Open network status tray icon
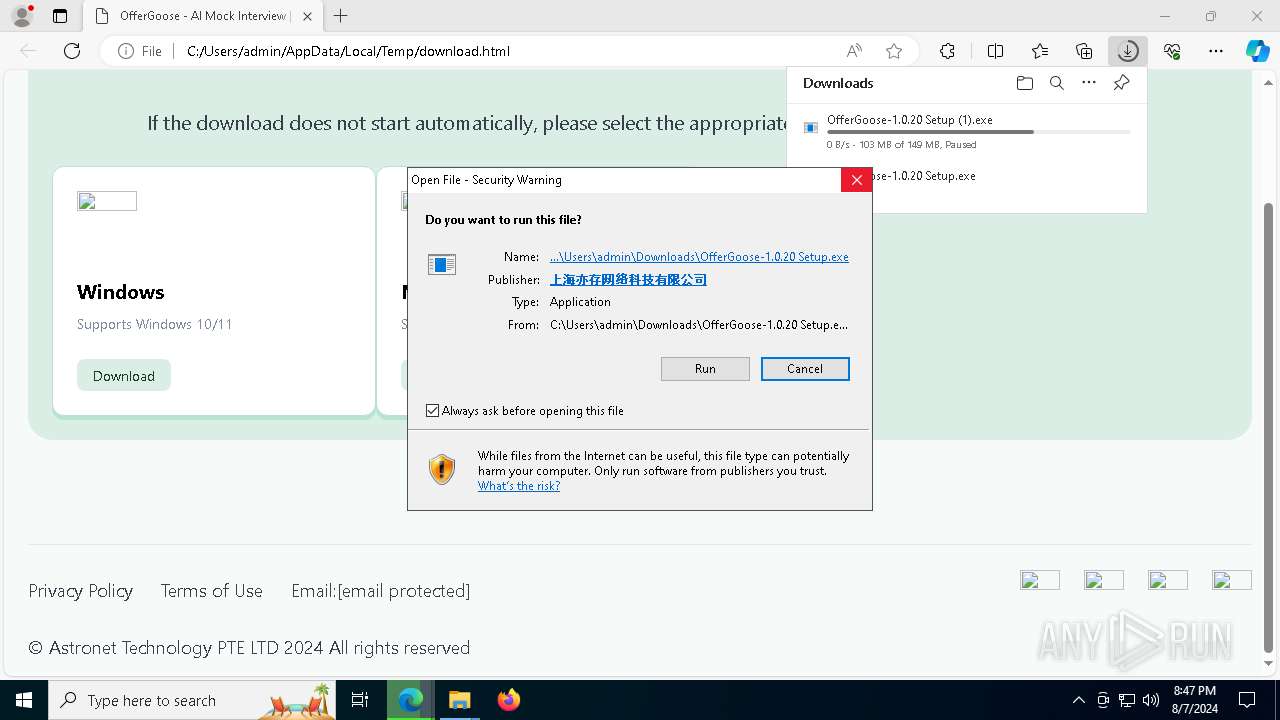 pos(1127,700)
